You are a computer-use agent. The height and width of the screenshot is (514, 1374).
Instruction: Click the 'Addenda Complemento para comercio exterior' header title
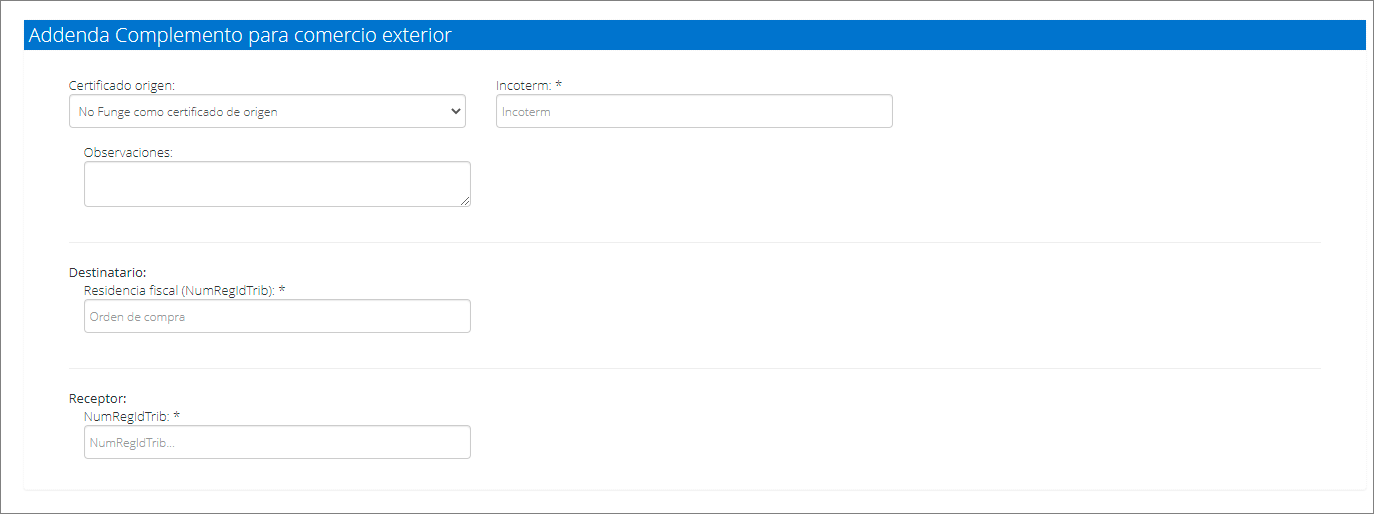click(240, 35)
